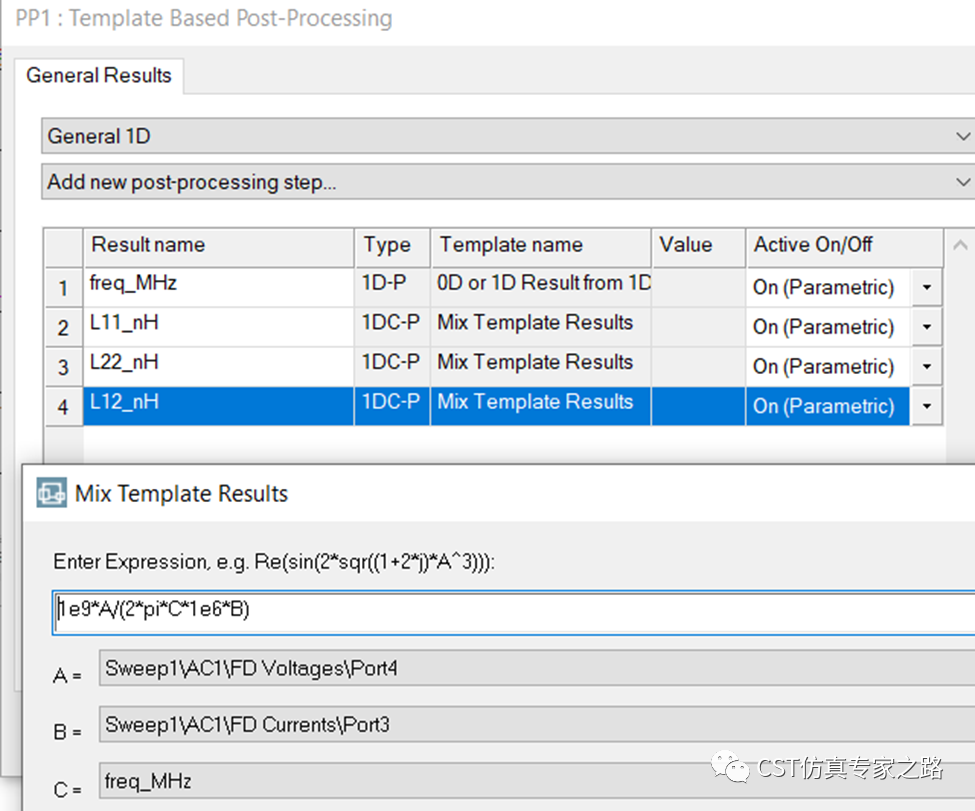
Task: Expand Add new post-processing step list
Action: coord(508,182)
